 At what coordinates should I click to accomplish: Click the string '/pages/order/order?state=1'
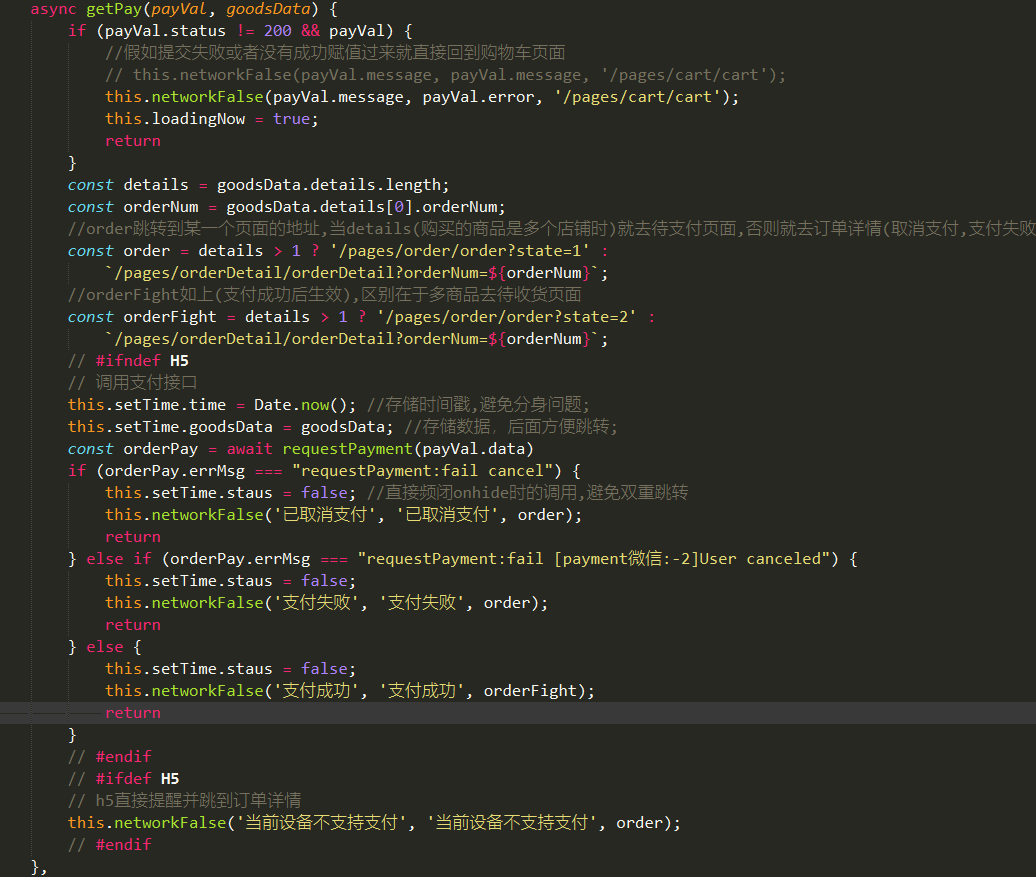point(460,251)
